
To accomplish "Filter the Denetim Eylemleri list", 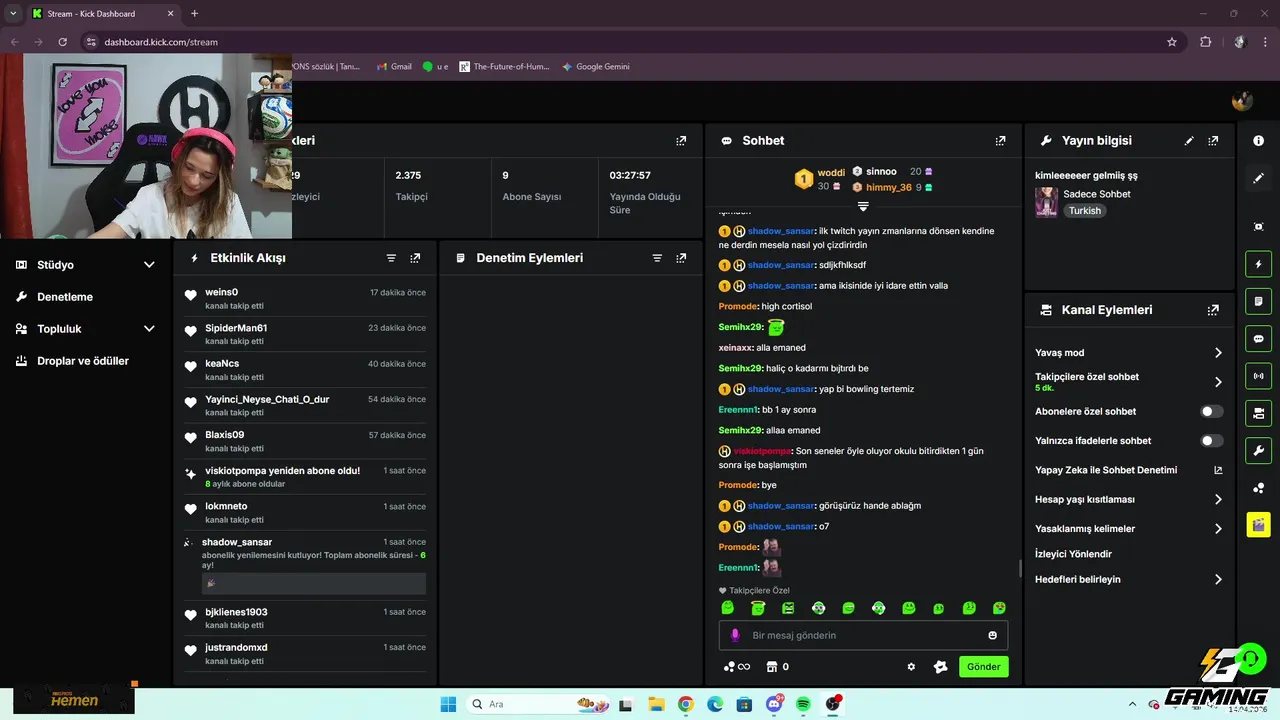I will point(657,258).
